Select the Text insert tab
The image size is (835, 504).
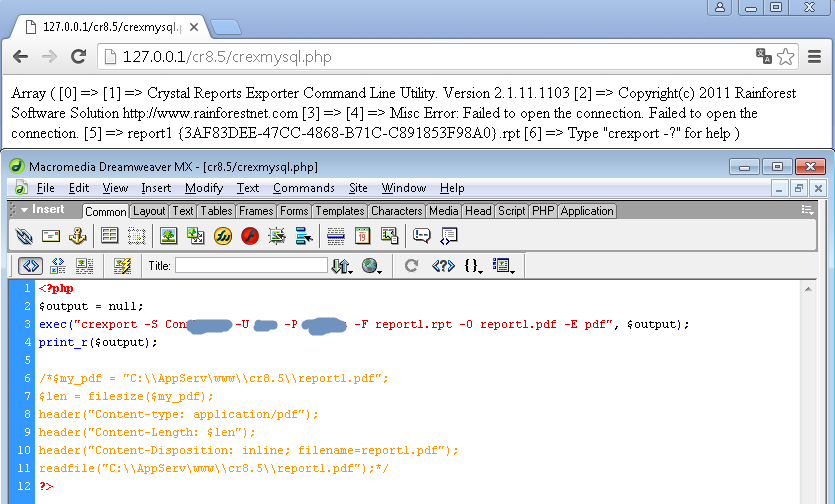click(x=183, y=211)
